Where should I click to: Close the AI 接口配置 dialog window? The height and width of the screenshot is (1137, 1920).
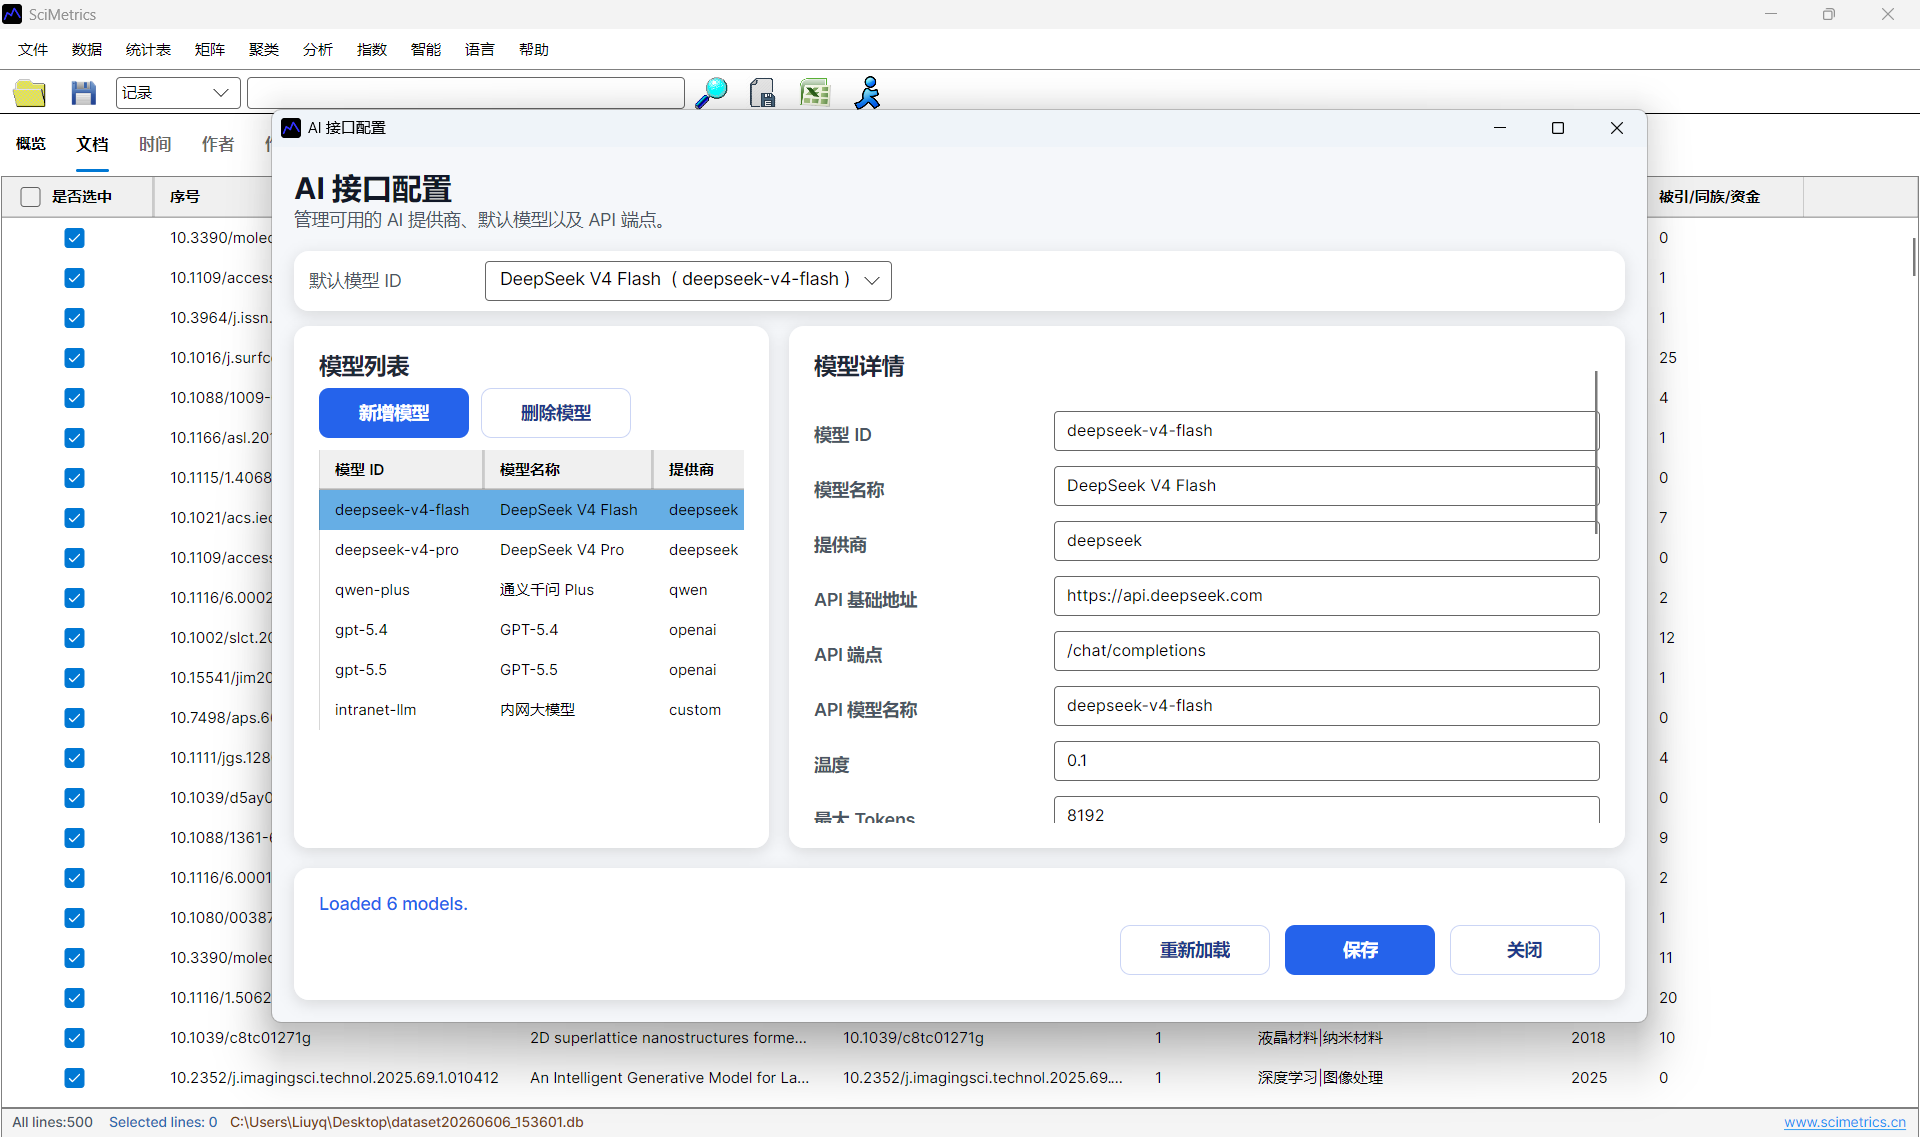point(1617,128)
